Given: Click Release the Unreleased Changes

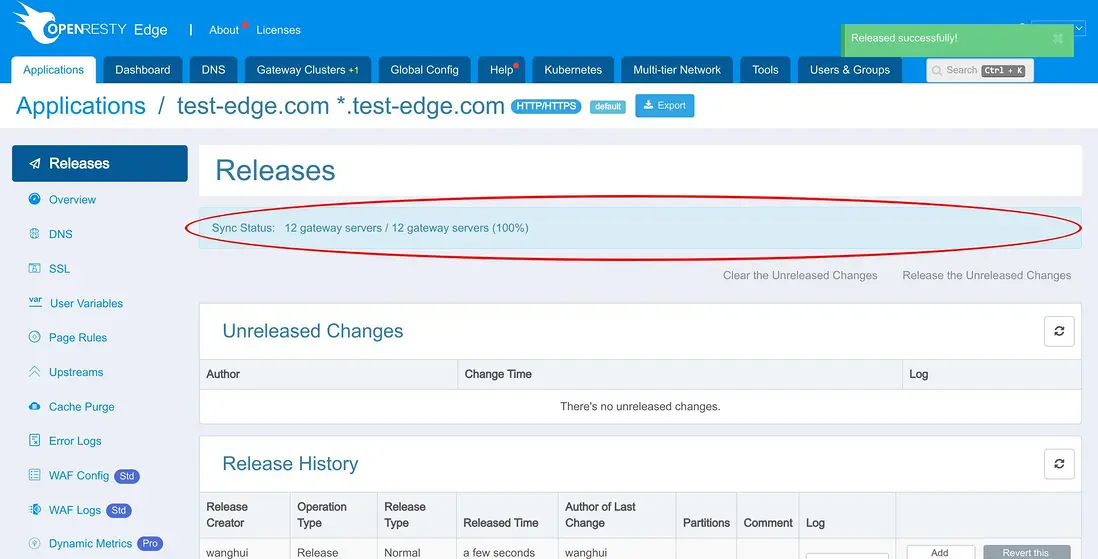Looking at the screenshot, I should (987, 275).
